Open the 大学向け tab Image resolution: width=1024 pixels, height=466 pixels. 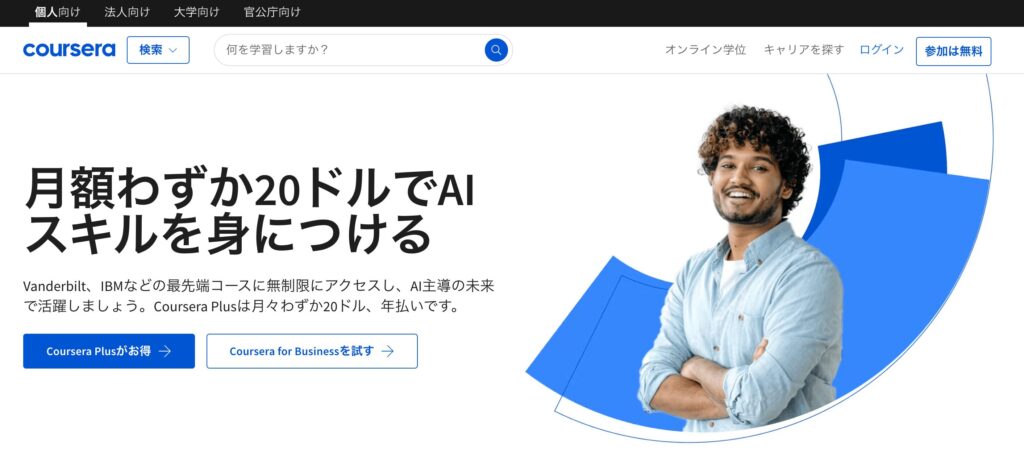pyautogui.click(x=197, y=12)
